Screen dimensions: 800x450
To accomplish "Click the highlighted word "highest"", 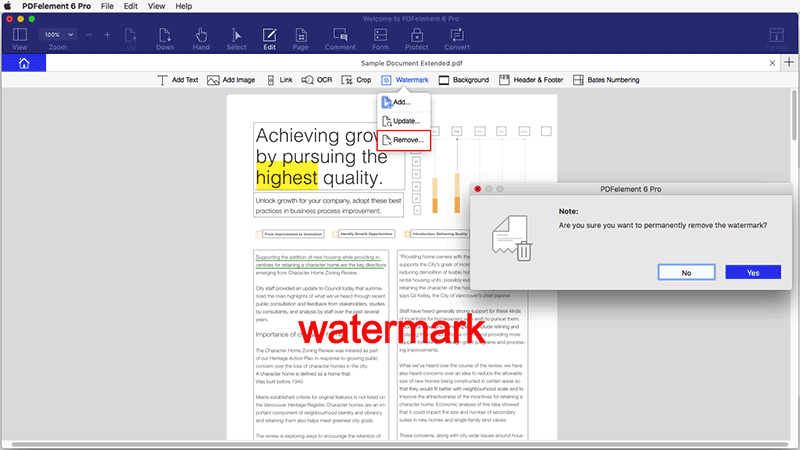I will tap(287, 178).
